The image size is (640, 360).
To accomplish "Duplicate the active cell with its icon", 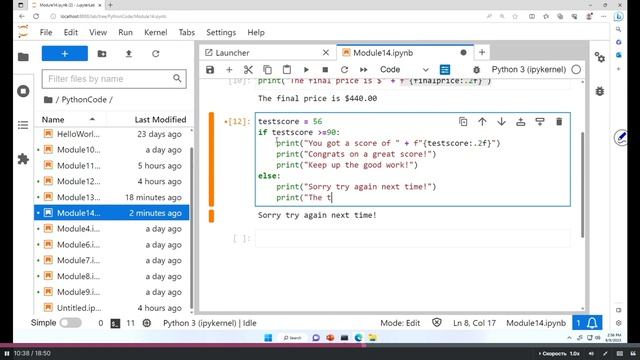I will 463,122.
